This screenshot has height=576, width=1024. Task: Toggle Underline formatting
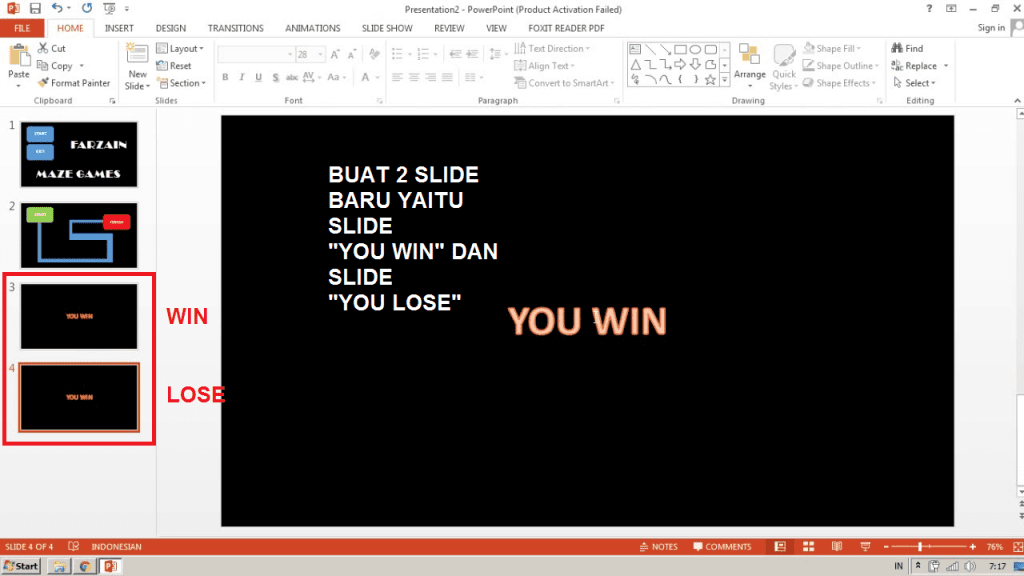259,77
